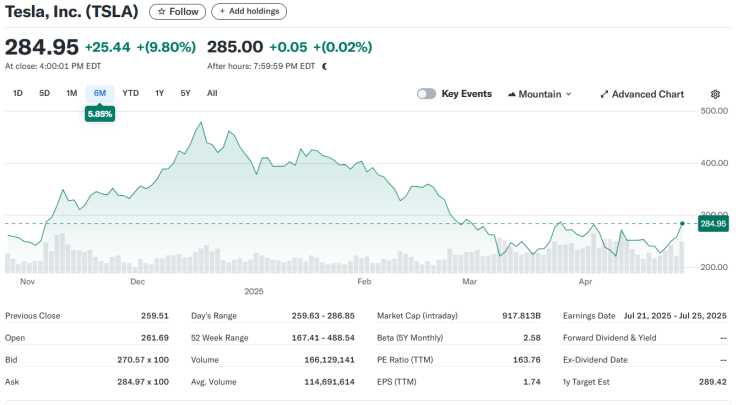Open chart settings gear icon
The height and width of the screenshot is (405, 743).
coord(715,94)
